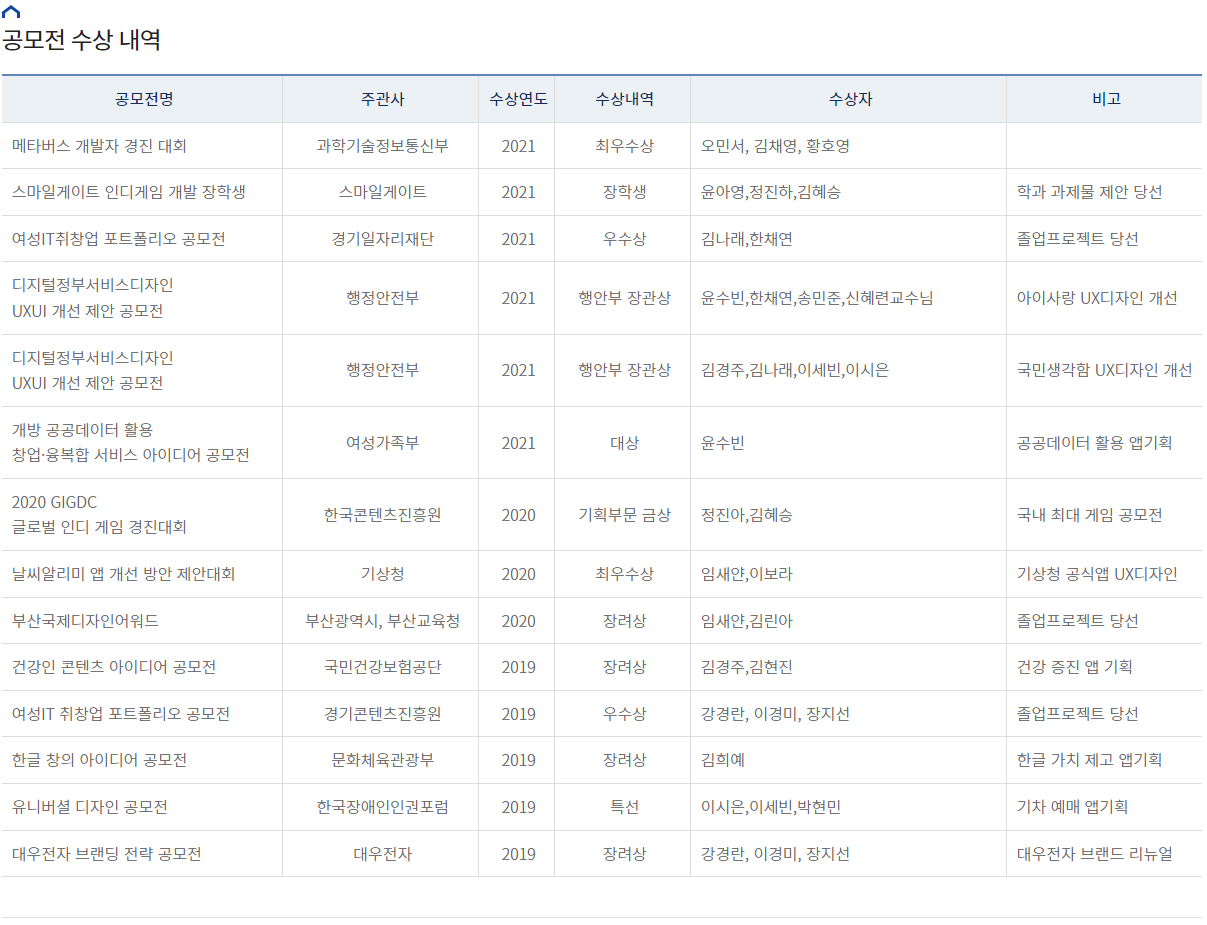Select the 주관사 column header

point(382,99)
